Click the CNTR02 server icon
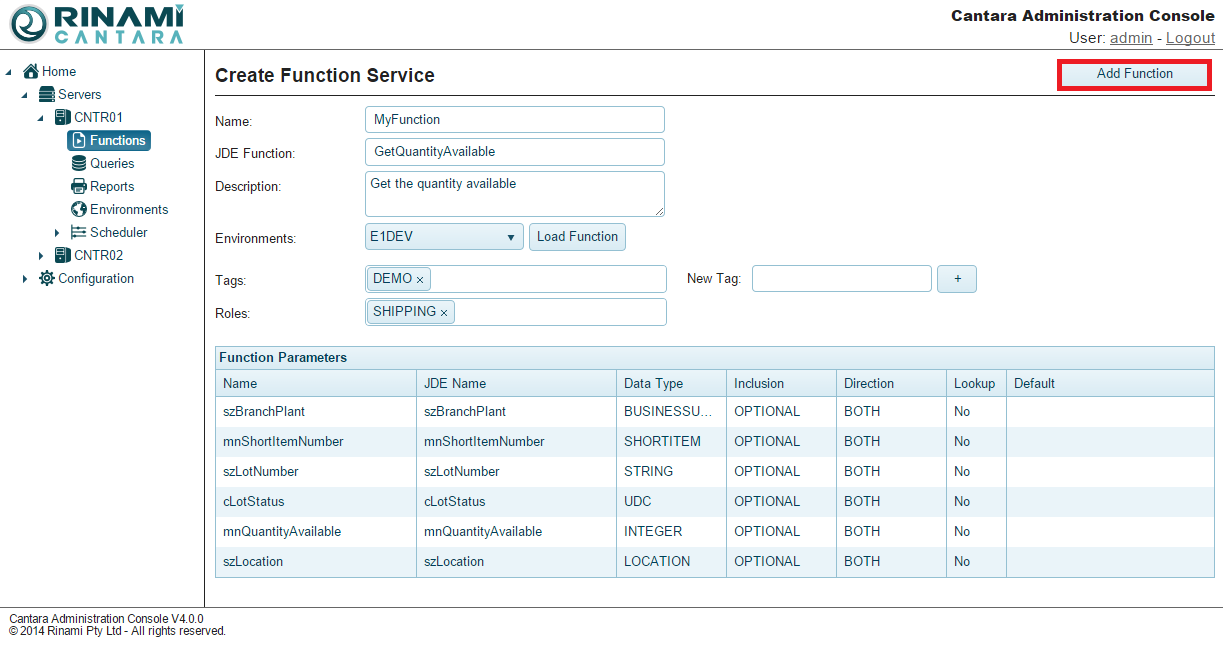The height and width of the screenshot is (654, 1223). [63, 255]
